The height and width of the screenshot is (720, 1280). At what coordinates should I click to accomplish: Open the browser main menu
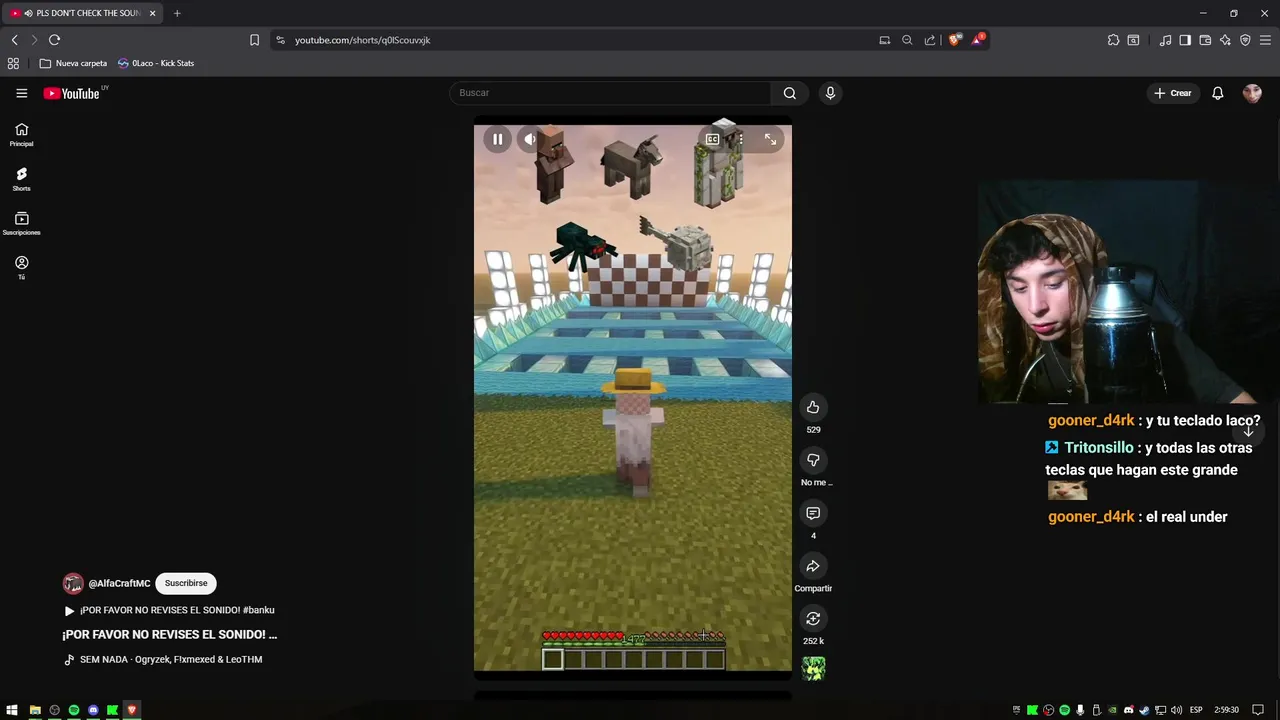click(x=1265, y=40)
